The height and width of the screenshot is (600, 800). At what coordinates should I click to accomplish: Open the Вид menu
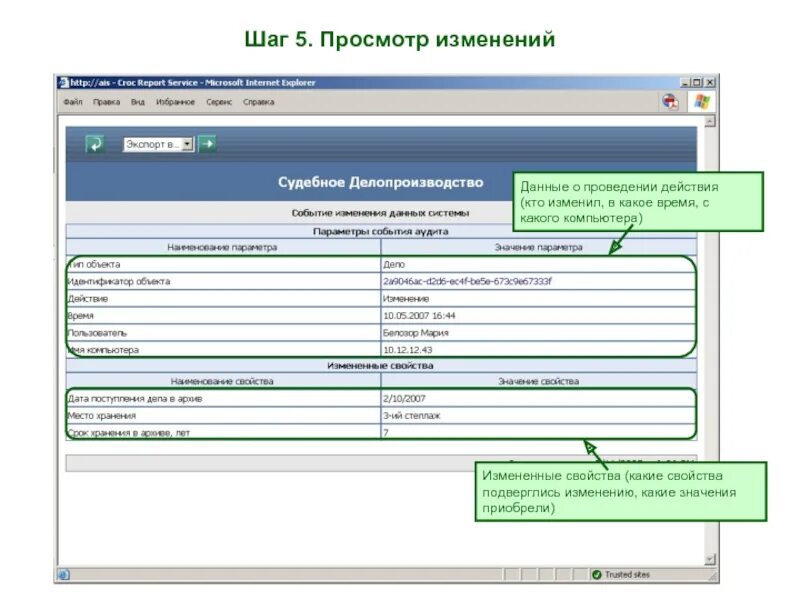[x=138, y=102]
